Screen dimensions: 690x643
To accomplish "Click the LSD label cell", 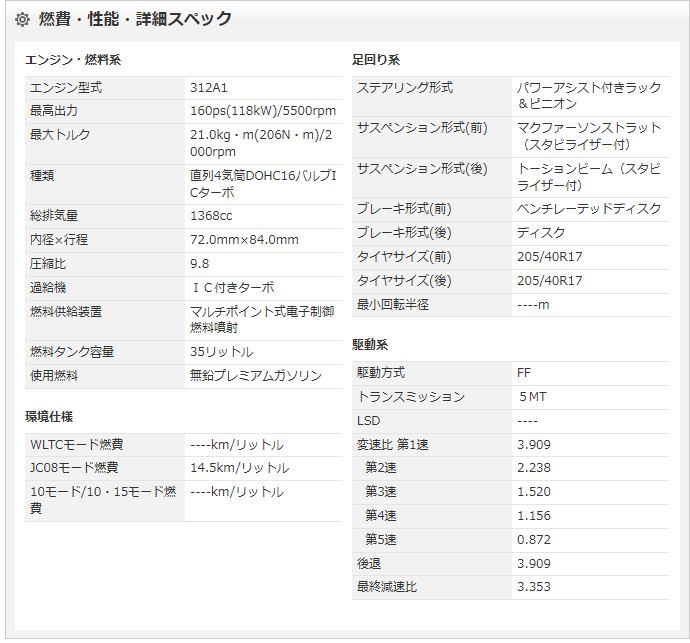I will click(432, 421).
